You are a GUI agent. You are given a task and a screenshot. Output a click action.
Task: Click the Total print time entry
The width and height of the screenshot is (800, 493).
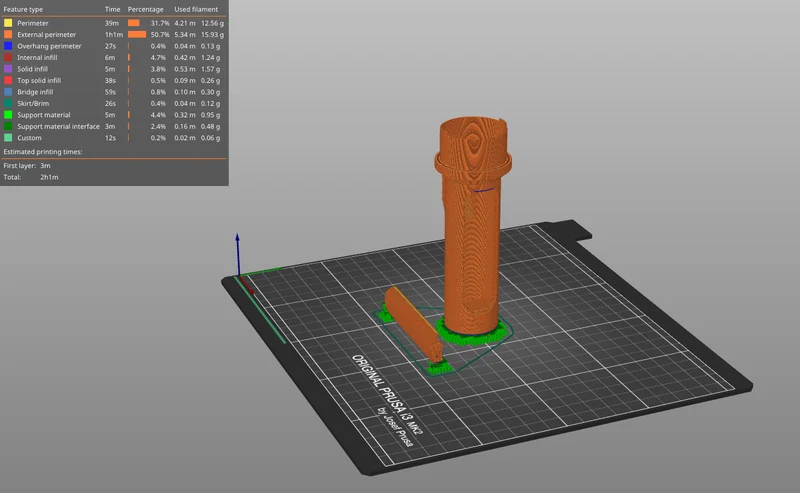pyautogui.click(x=31, y=177)
